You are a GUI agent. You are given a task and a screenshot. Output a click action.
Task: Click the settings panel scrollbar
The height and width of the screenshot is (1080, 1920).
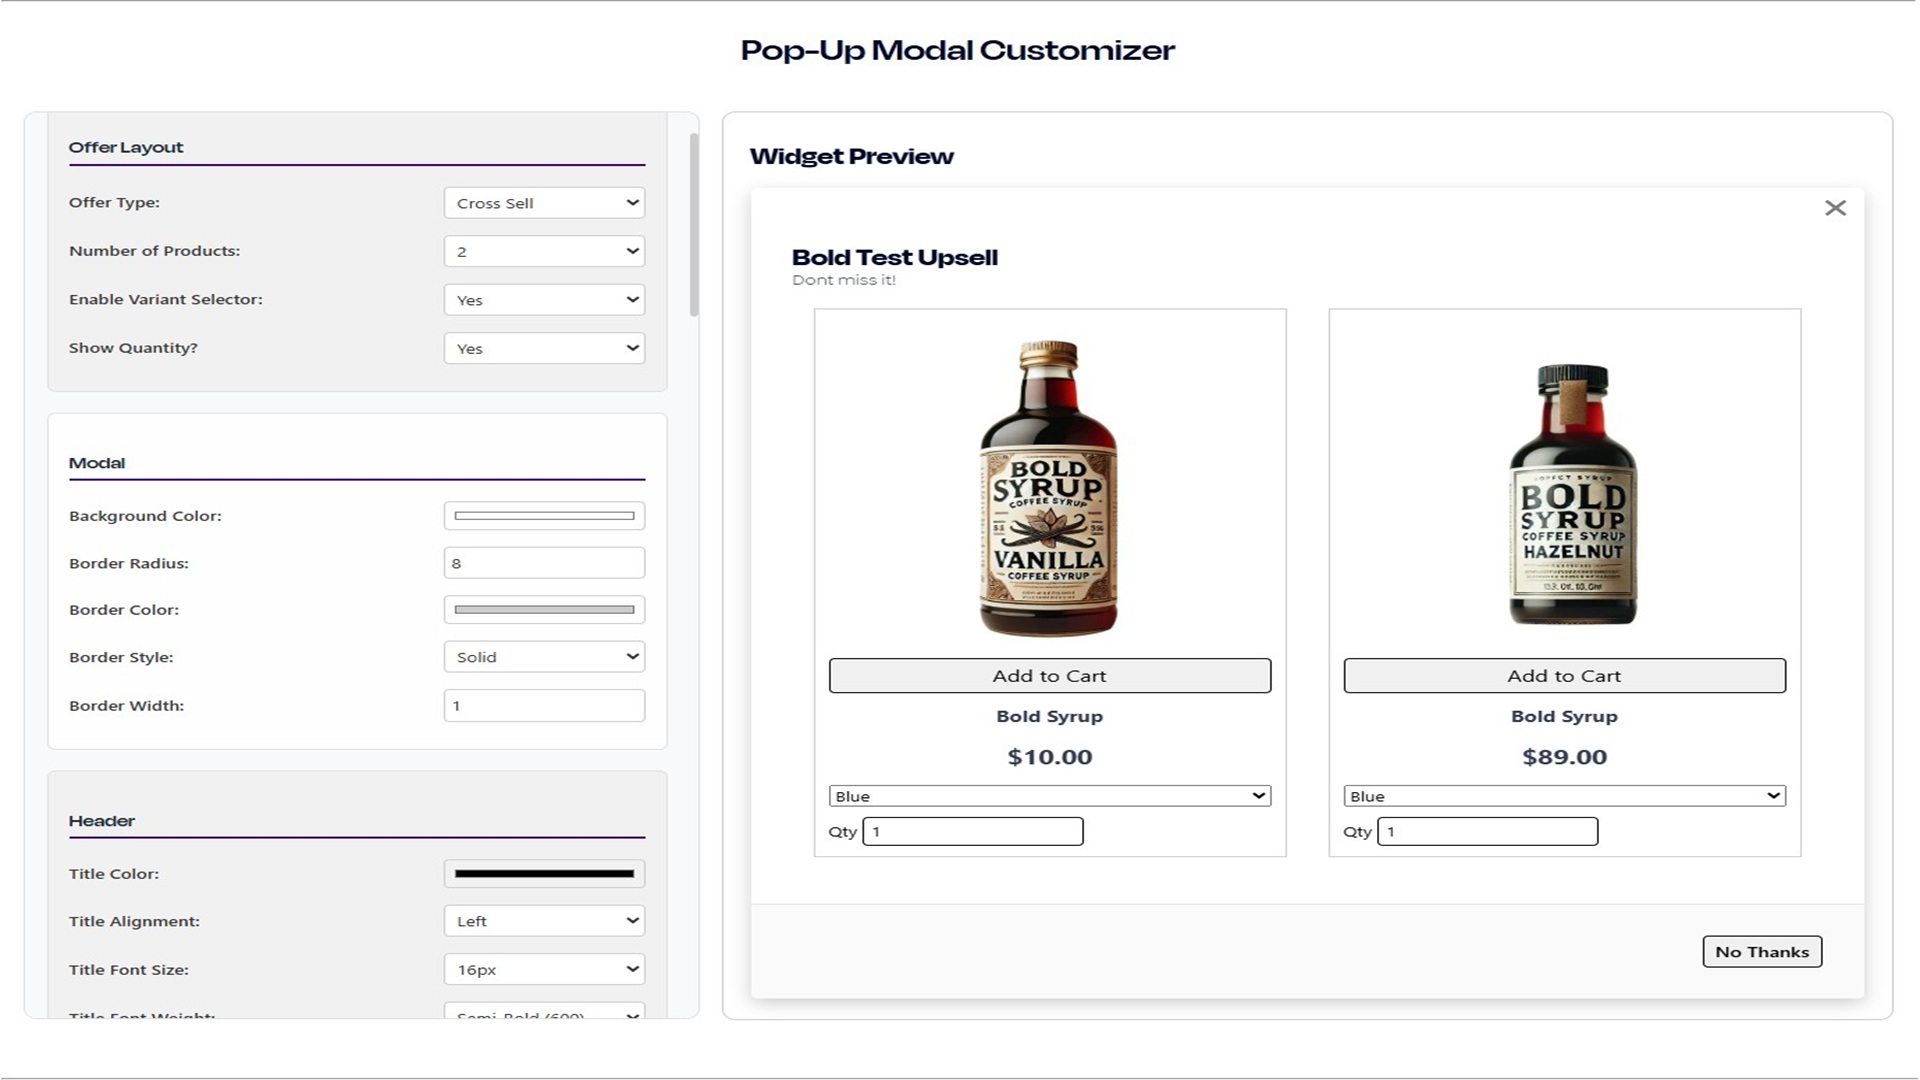694,226
